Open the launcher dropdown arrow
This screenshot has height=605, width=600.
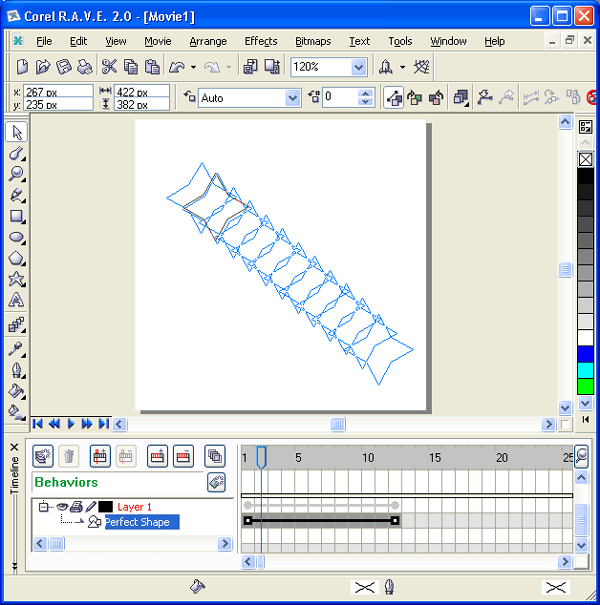402,67
